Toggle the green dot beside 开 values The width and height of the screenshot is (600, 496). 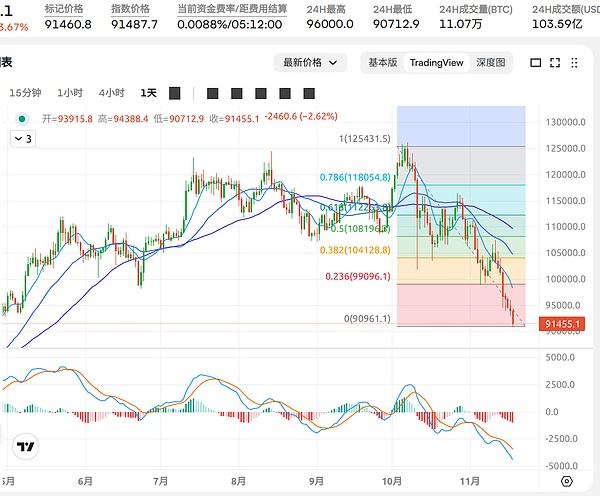23,118
